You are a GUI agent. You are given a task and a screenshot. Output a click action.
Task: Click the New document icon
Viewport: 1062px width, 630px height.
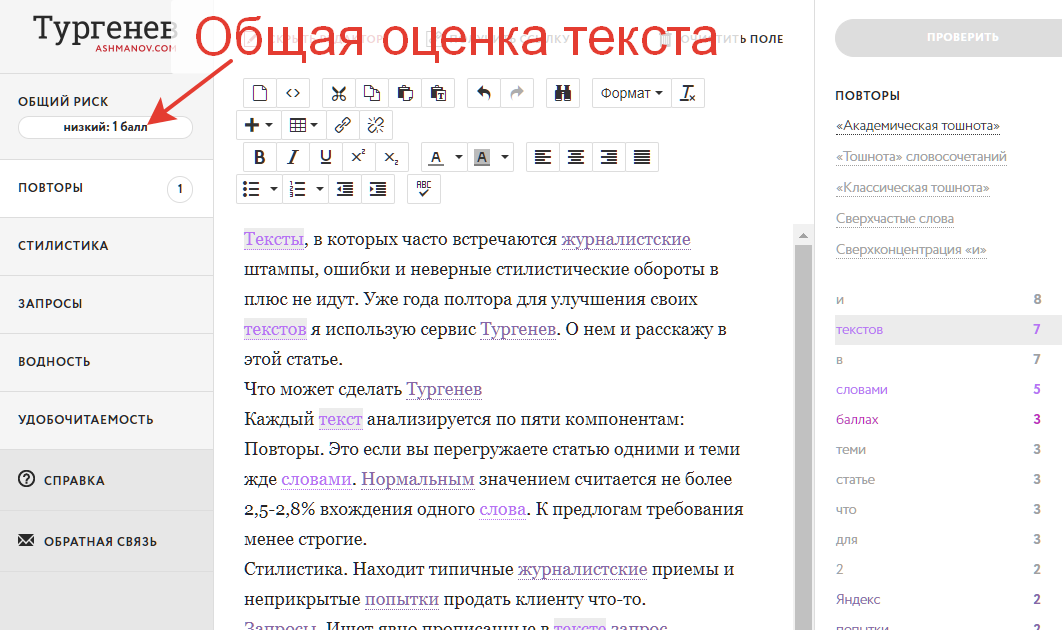(260, 93)
